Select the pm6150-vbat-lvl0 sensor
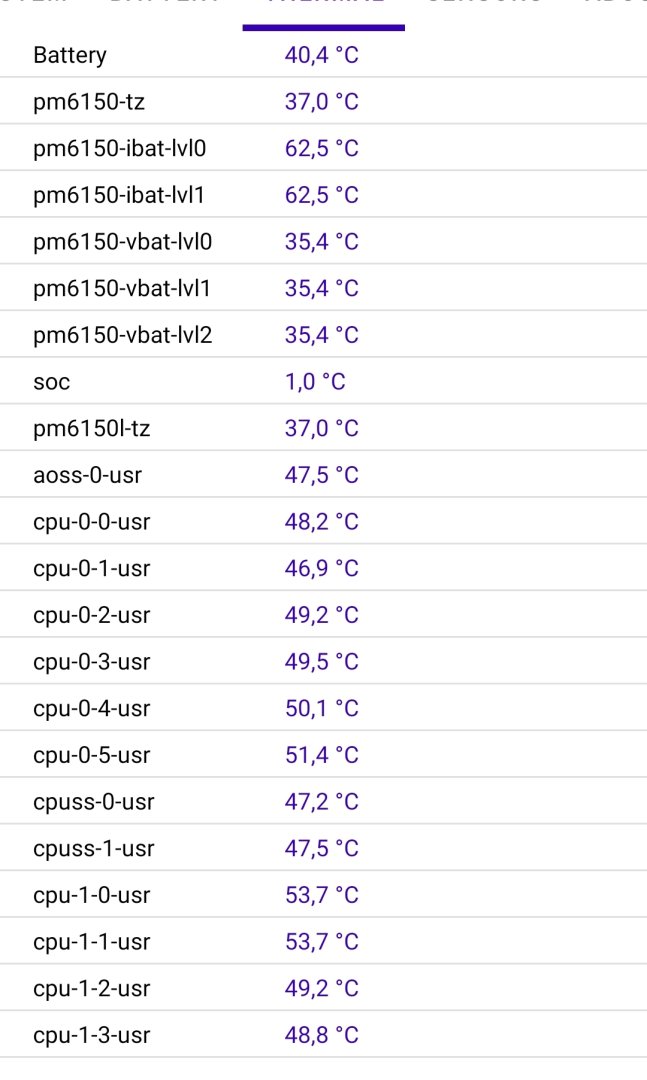This screenshot has height=1080, width=647. tap(122, 242)
